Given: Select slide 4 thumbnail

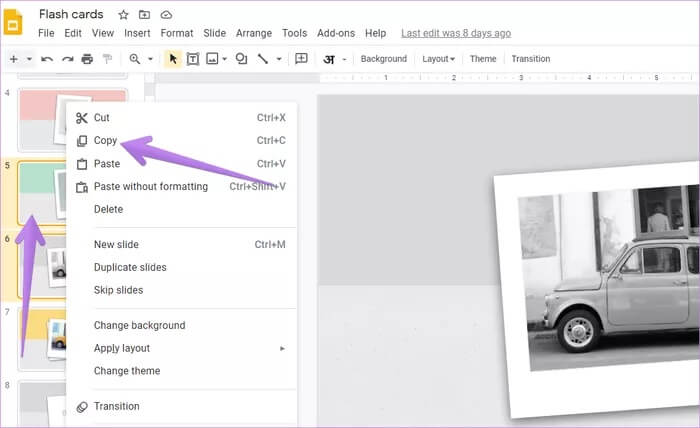Looking at the screenshot, I should click(x=41, y=121).
